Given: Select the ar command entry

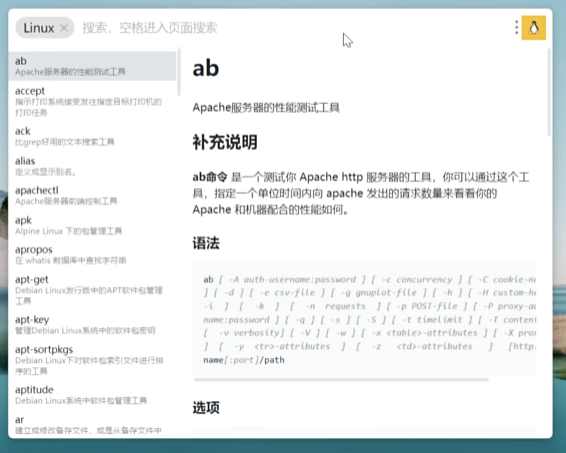Looking at the screenshot, I should coord(92,424).
